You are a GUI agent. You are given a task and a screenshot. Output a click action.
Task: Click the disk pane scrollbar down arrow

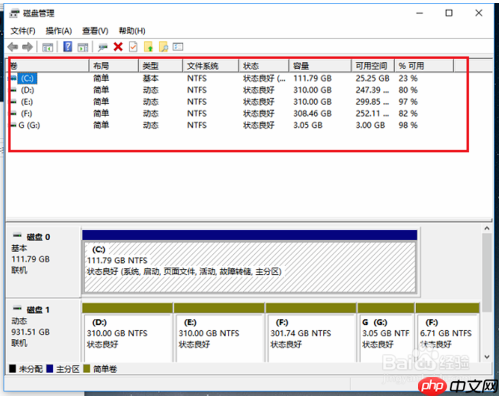(487, 357)
